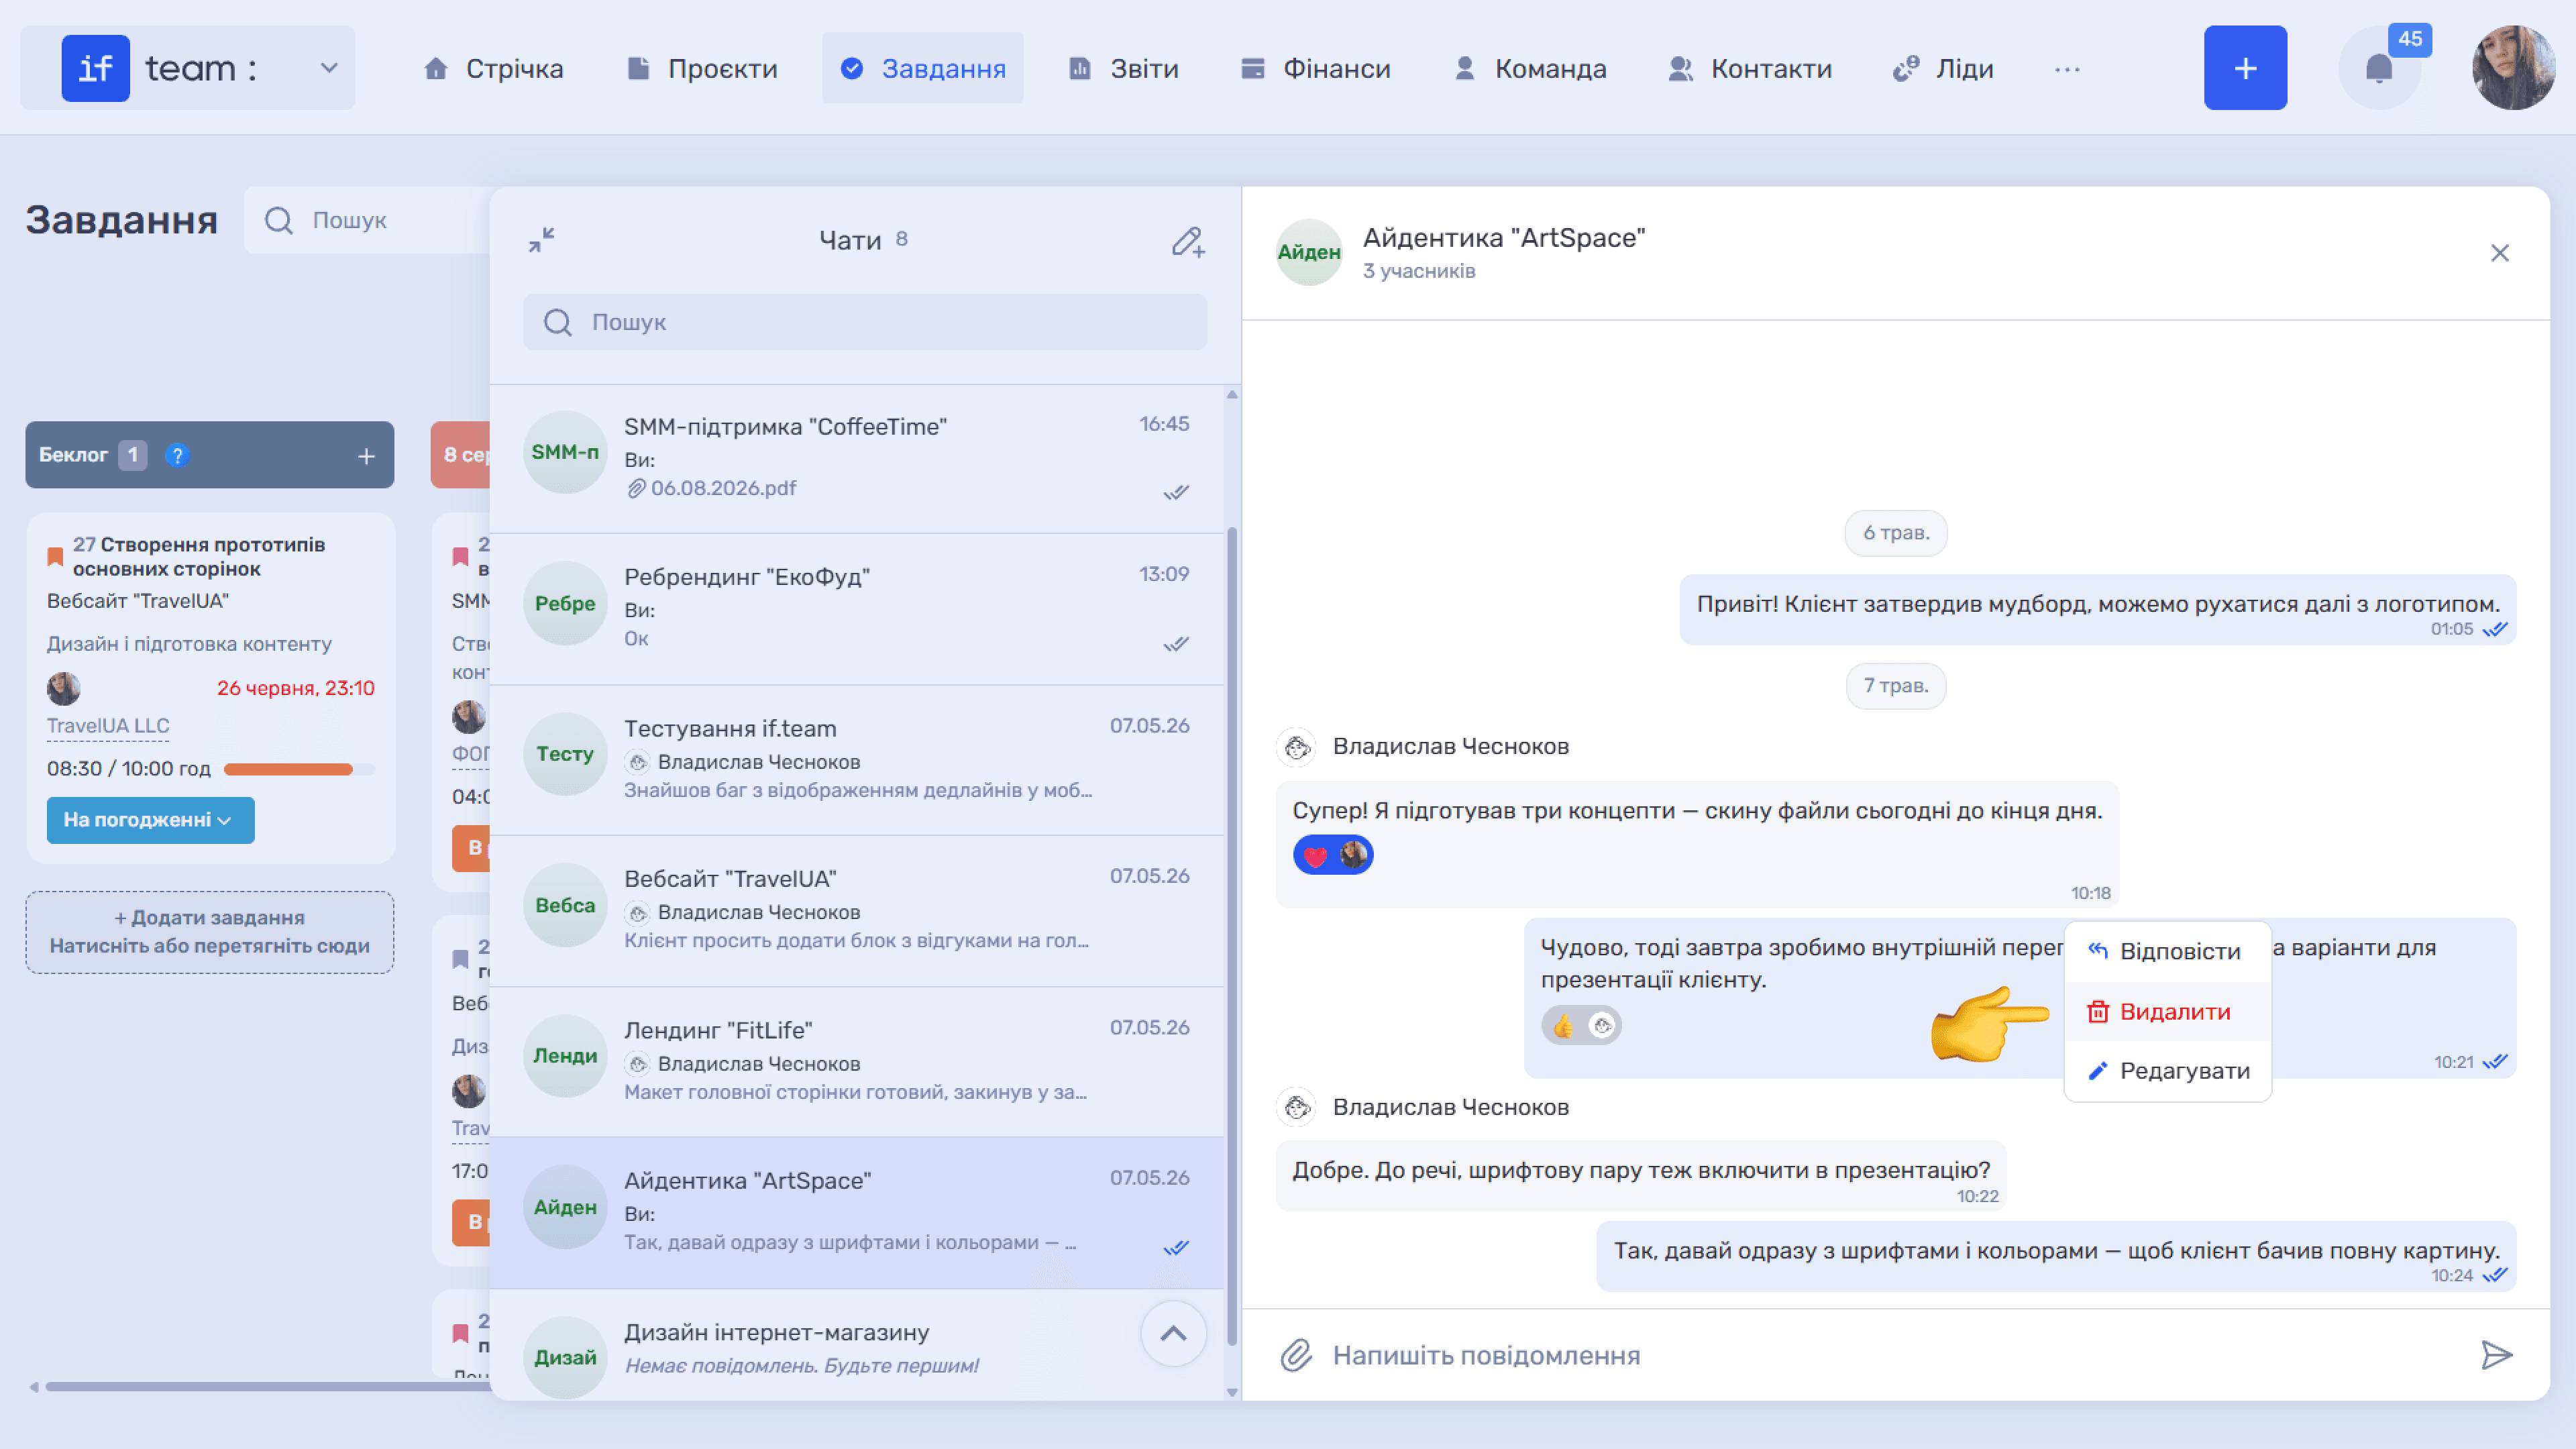Open the Лендинг "FitLife" chat

857,1062
